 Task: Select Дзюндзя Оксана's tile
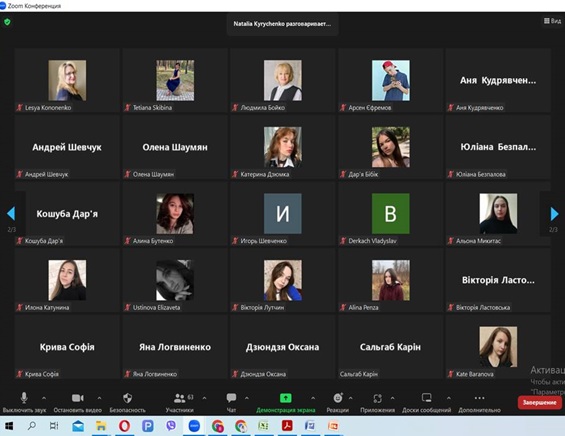point(283,347)
